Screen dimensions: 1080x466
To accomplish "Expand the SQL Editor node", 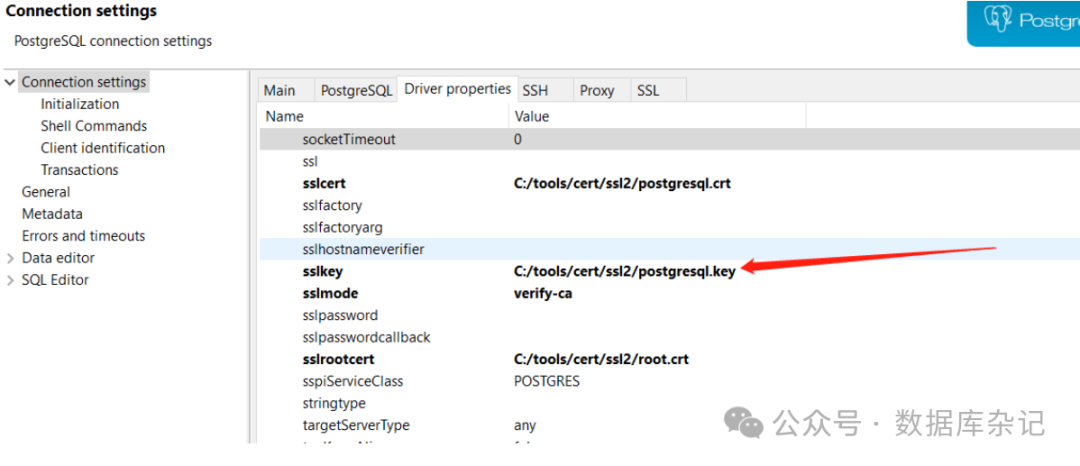I will [x=10, y=280].
